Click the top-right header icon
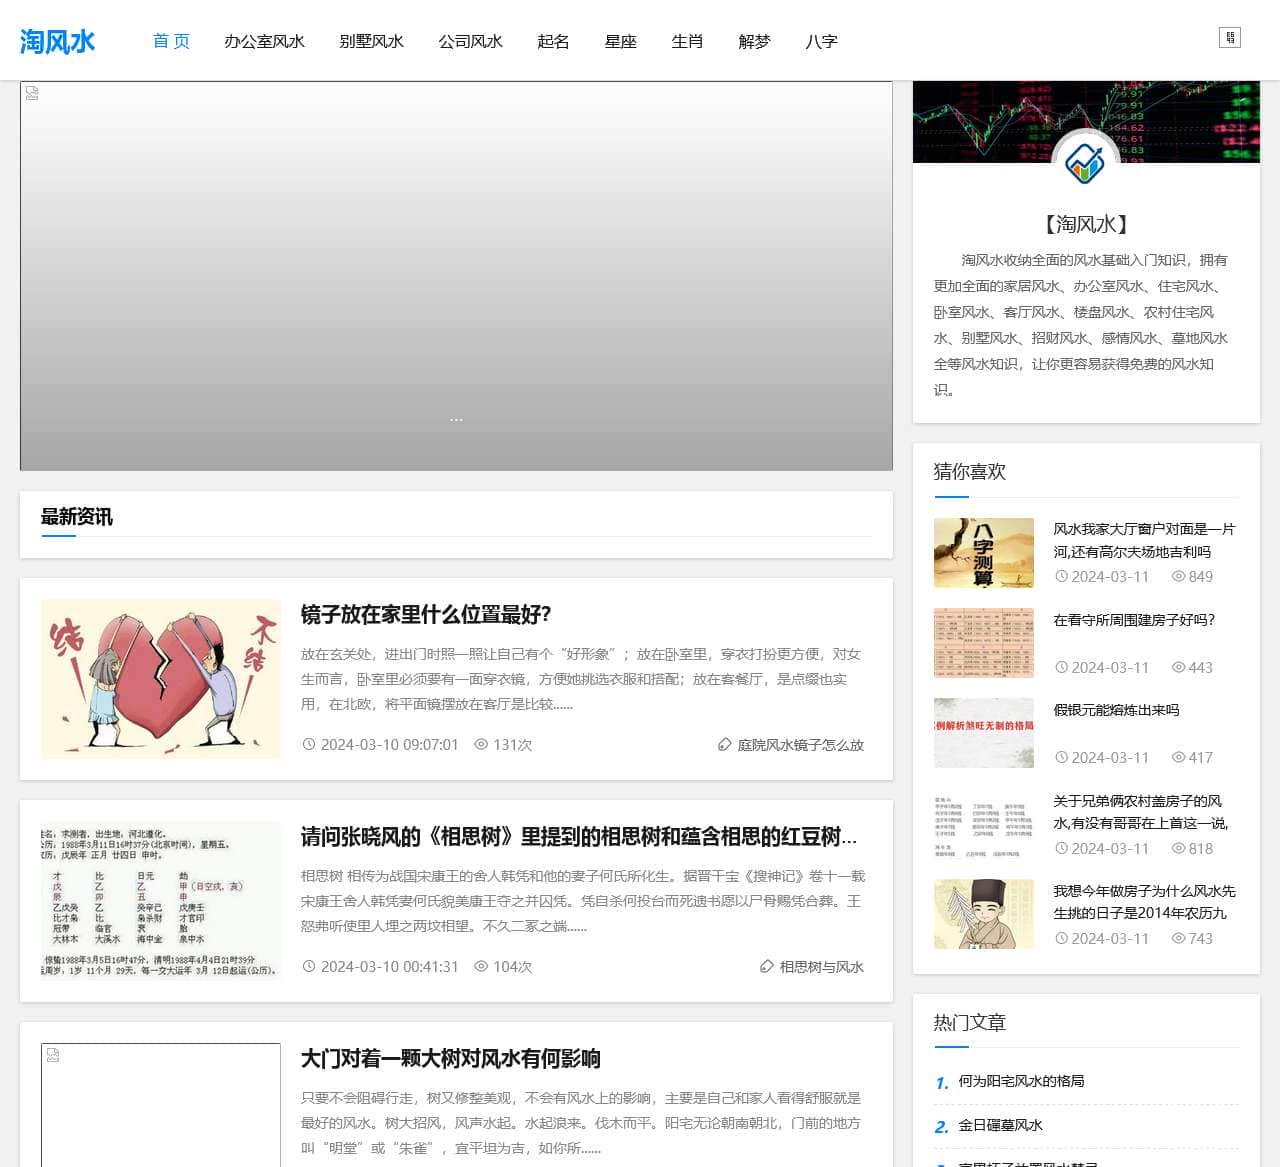1280x1167 pixels. click(1229, 38)
